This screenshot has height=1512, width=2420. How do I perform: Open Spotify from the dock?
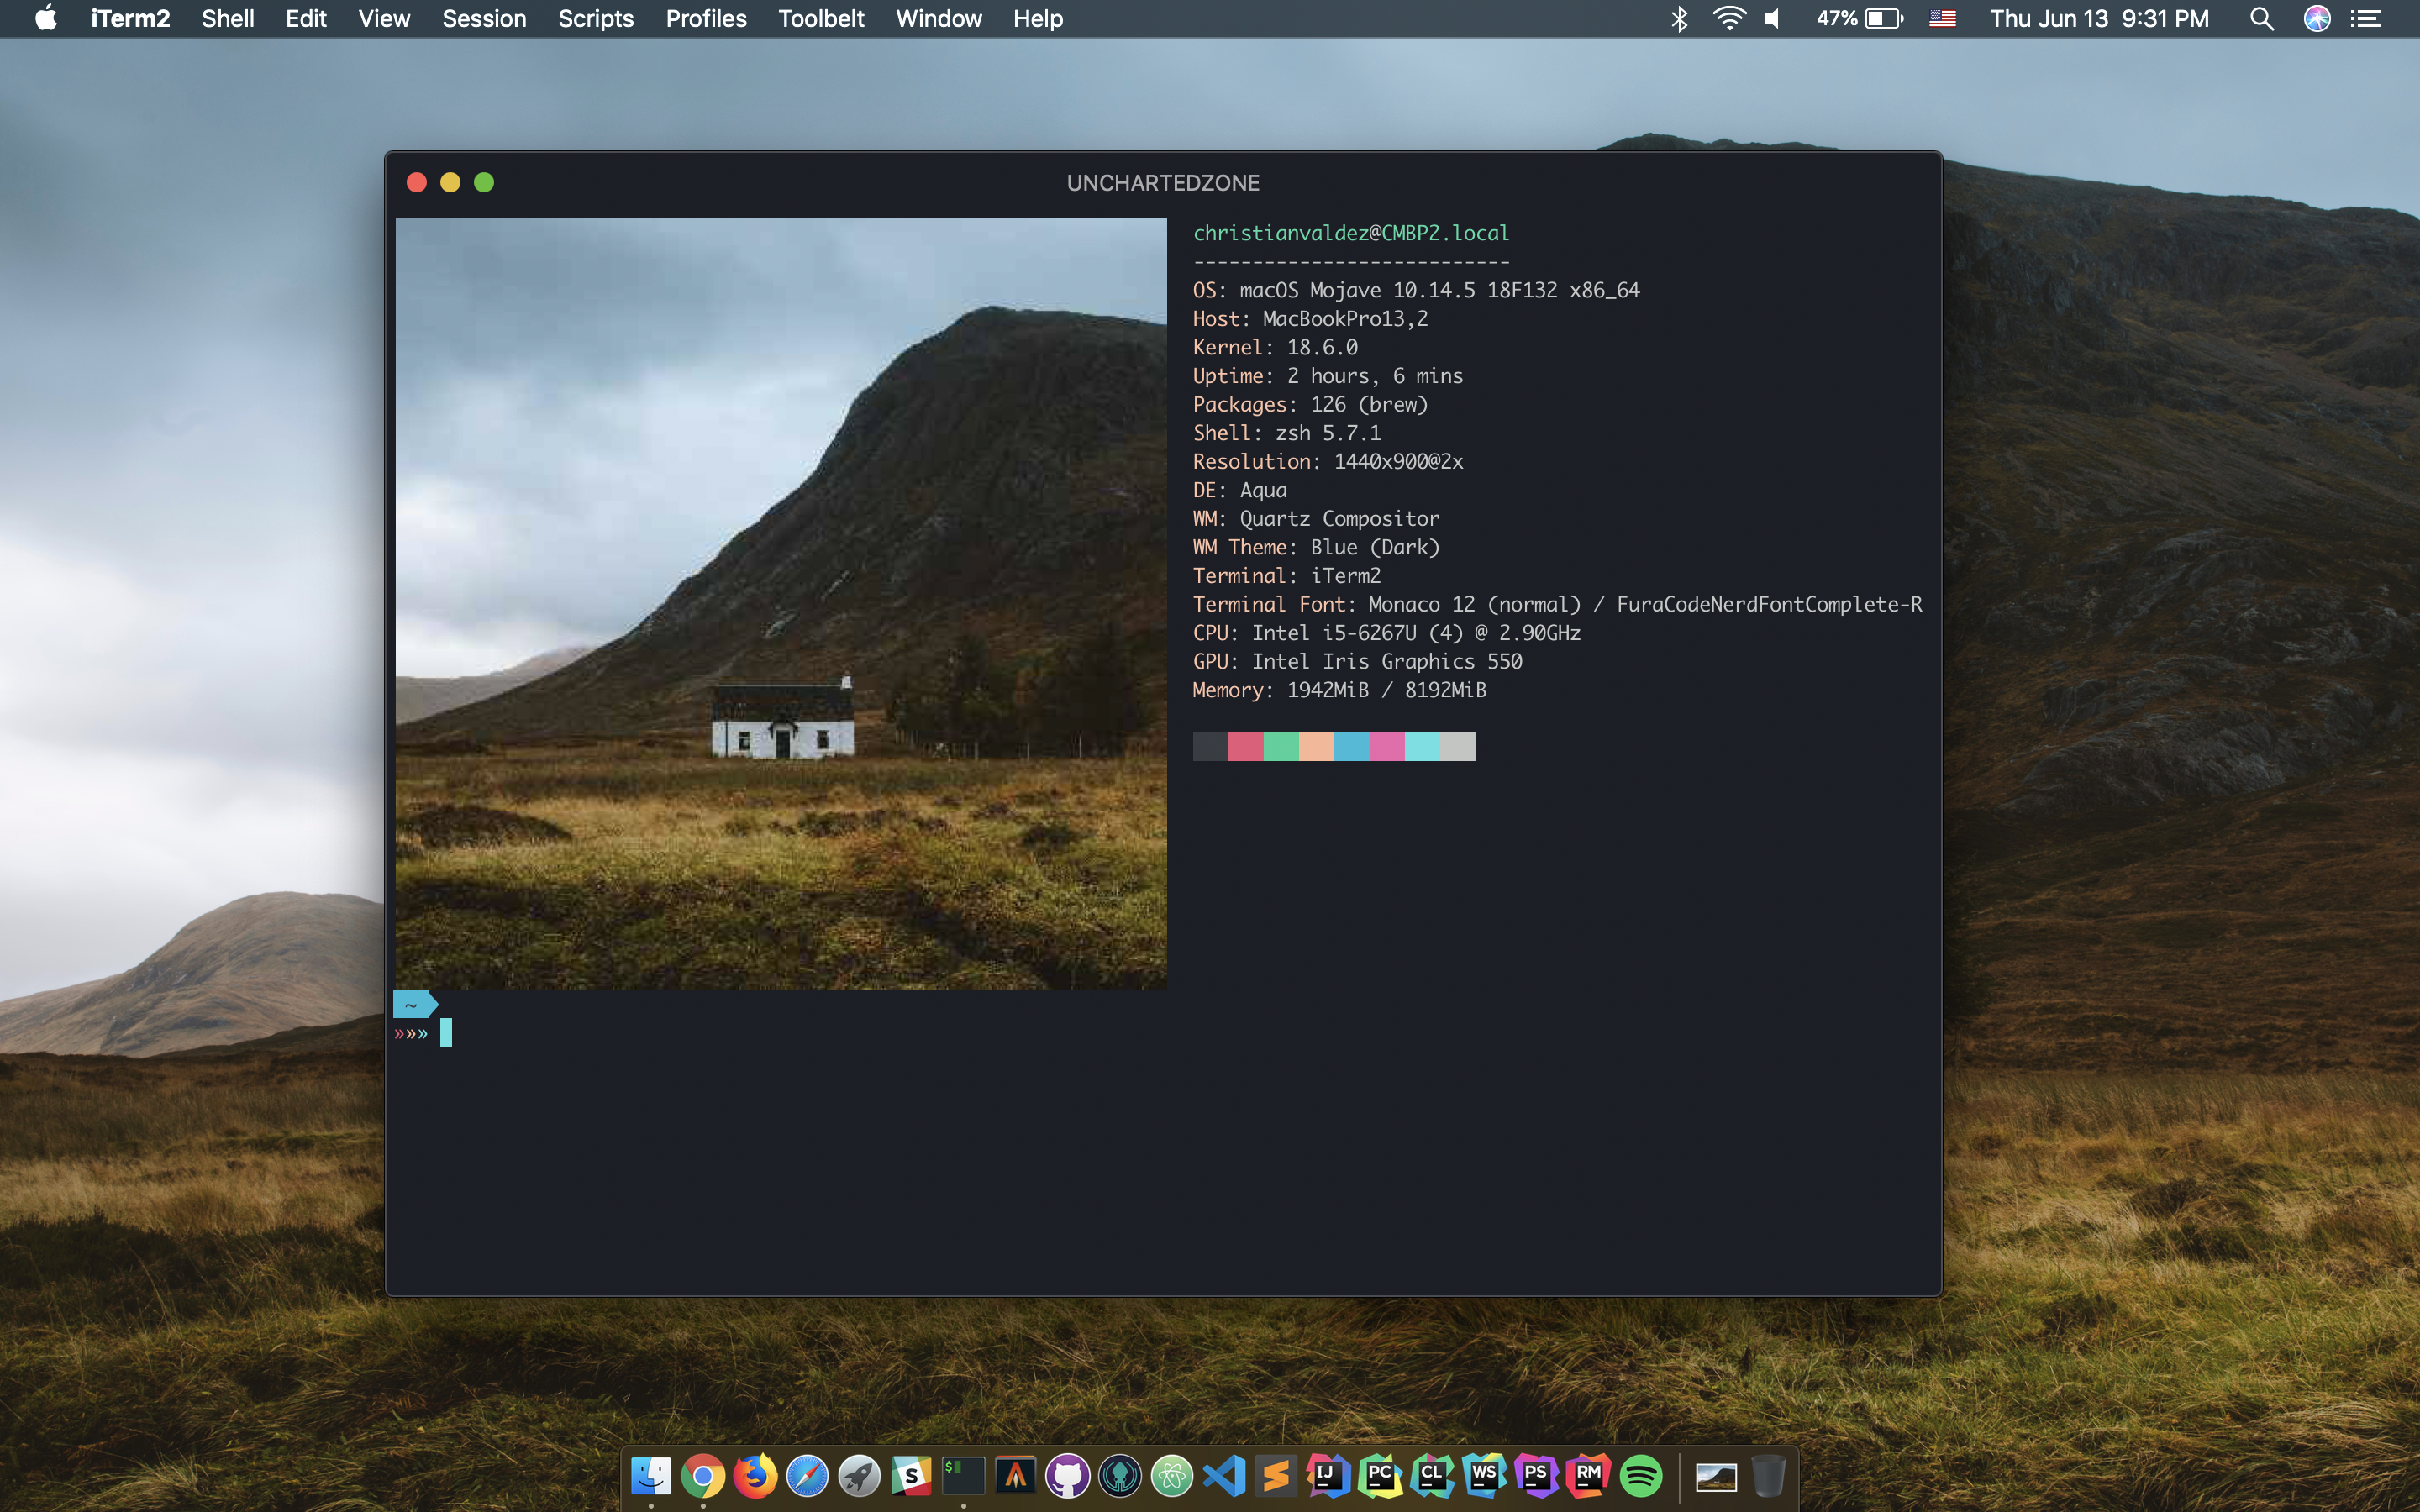[x=1640, y=1476]
